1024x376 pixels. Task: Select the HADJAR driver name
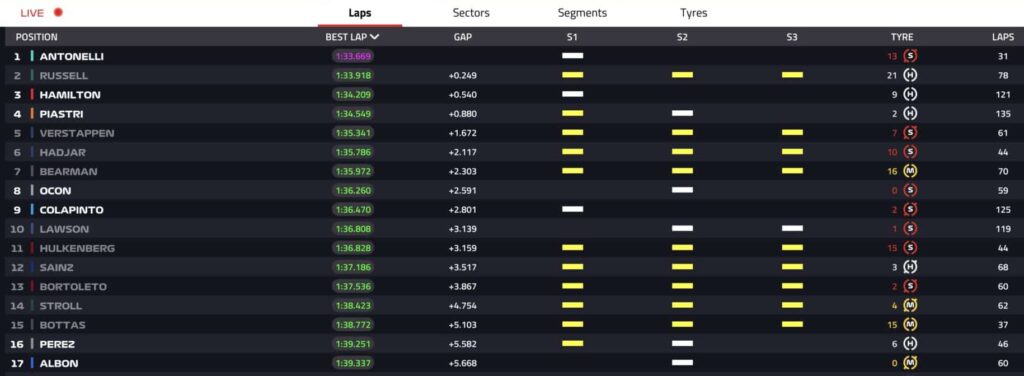coord(63,153)
